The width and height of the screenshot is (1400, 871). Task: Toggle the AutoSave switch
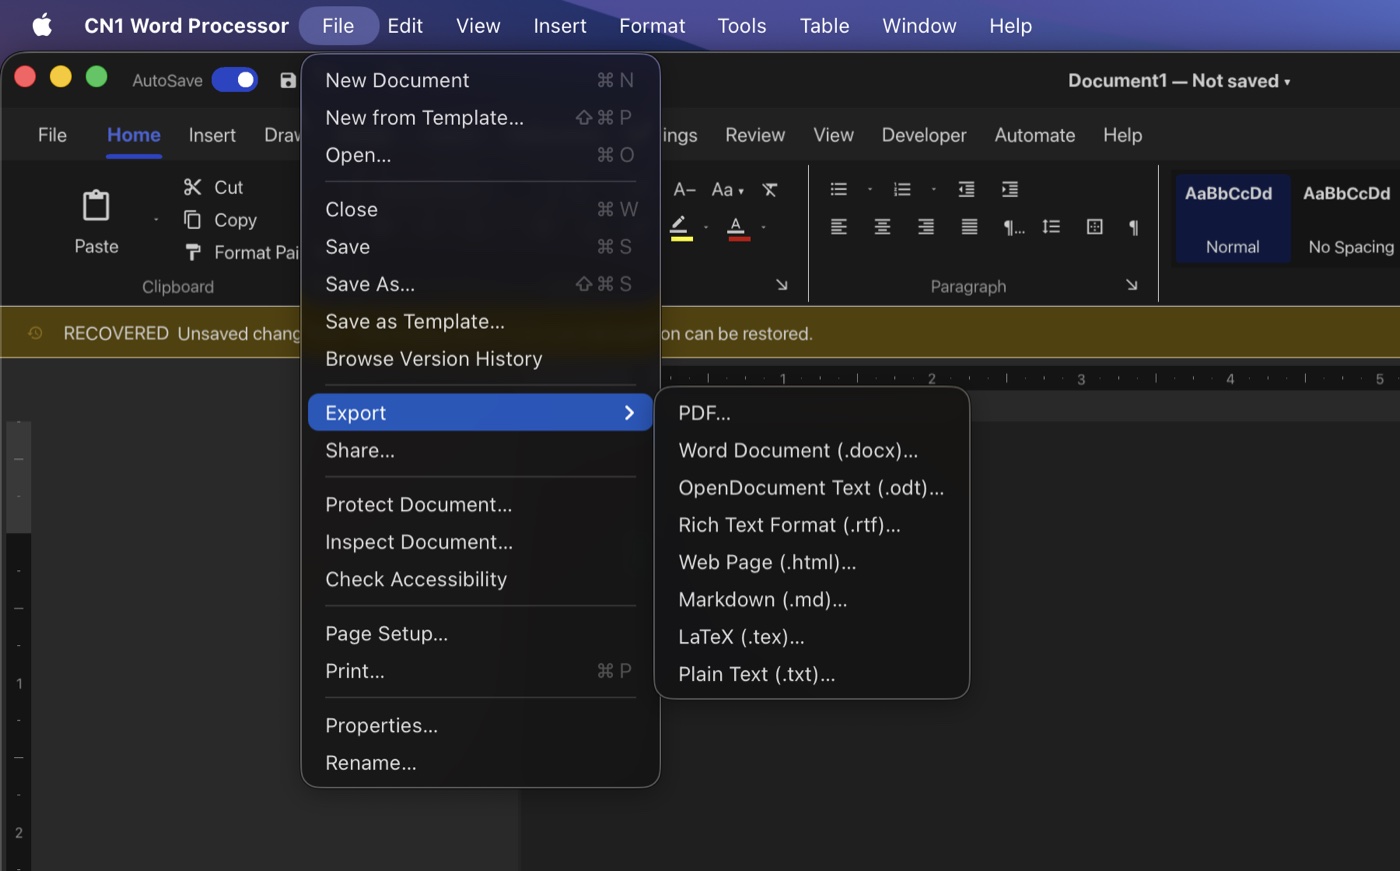tap(235, 80)
